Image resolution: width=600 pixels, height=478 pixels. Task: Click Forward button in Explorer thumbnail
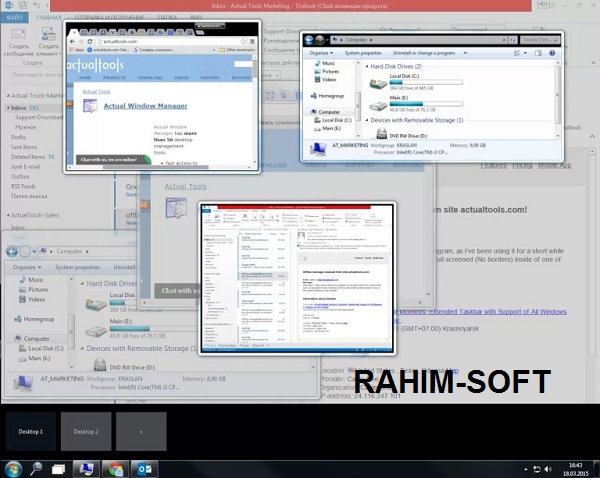320,40
